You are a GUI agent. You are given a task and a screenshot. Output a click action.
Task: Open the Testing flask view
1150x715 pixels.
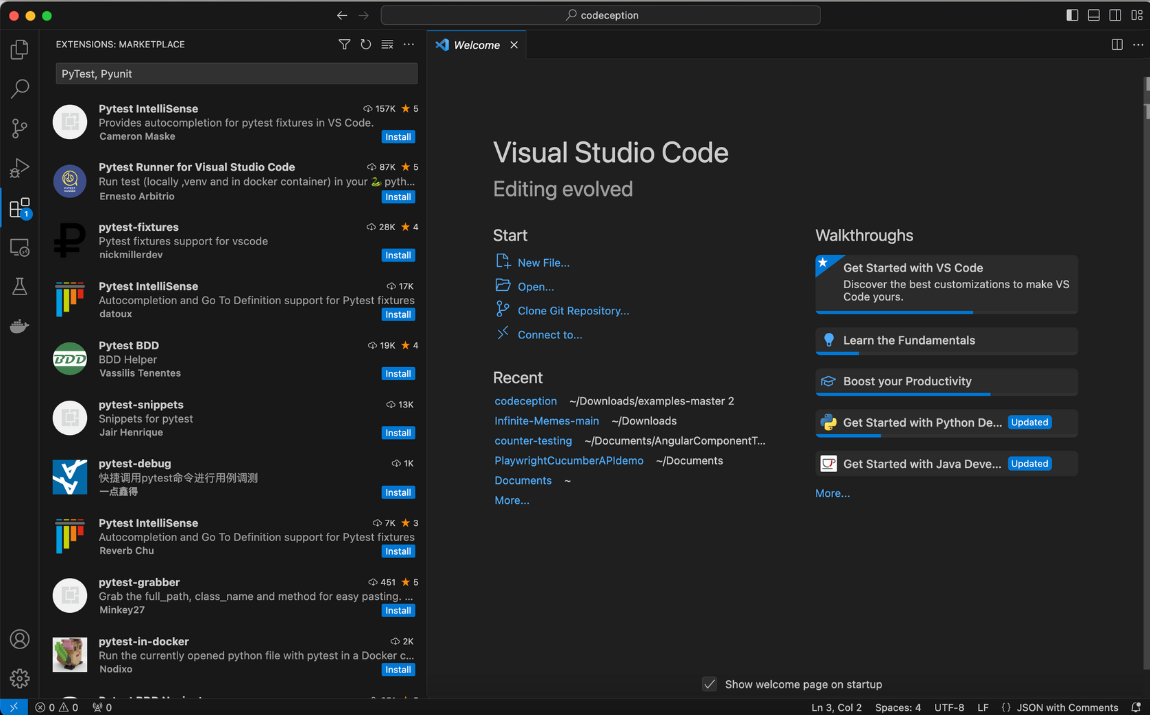(x=19, y=286)
